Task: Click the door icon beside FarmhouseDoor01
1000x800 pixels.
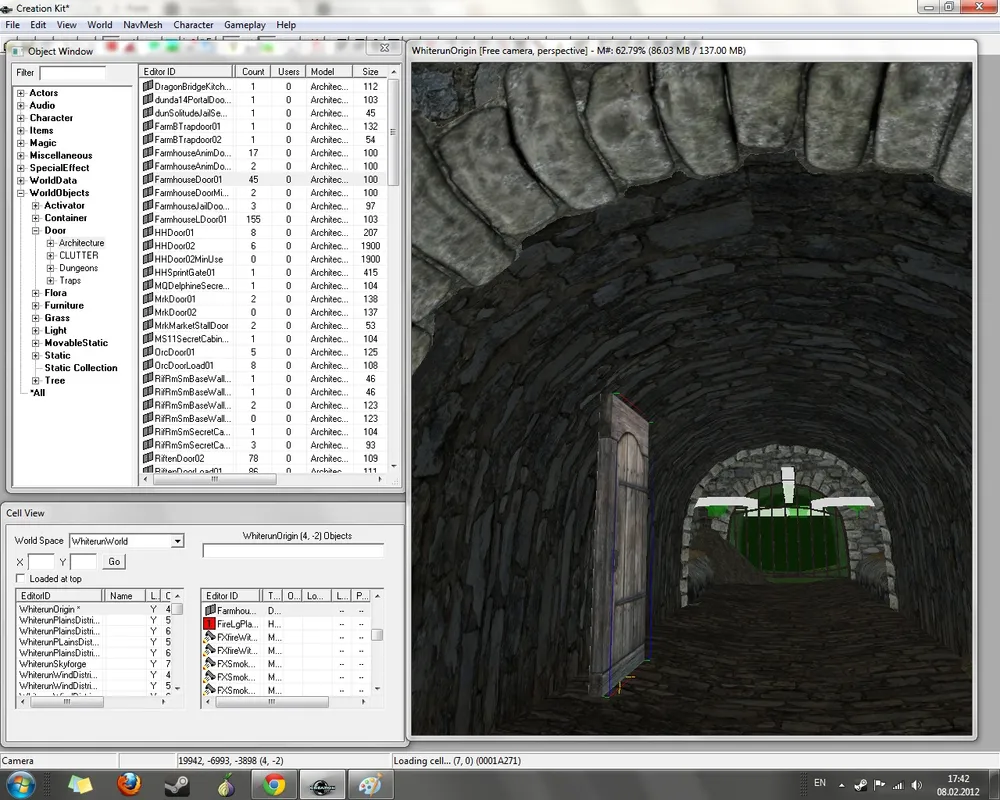Action: pos(148,180)
